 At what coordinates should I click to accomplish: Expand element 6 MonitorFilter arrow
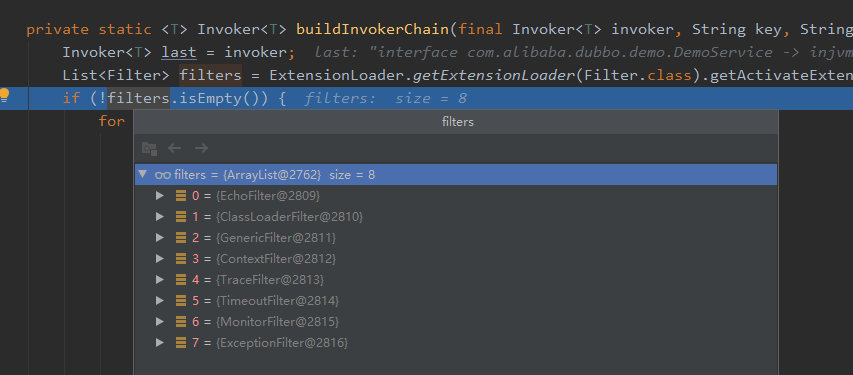click(159, 322)
